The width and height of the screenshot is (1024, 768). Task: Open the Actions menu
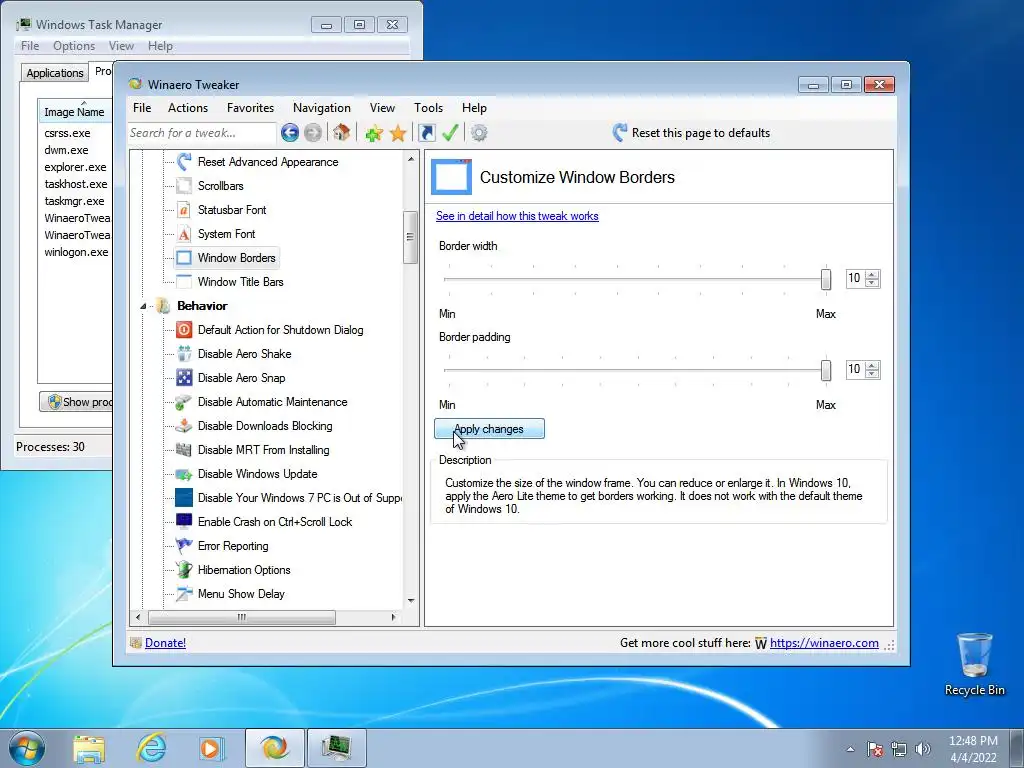[x=188, y=108]
